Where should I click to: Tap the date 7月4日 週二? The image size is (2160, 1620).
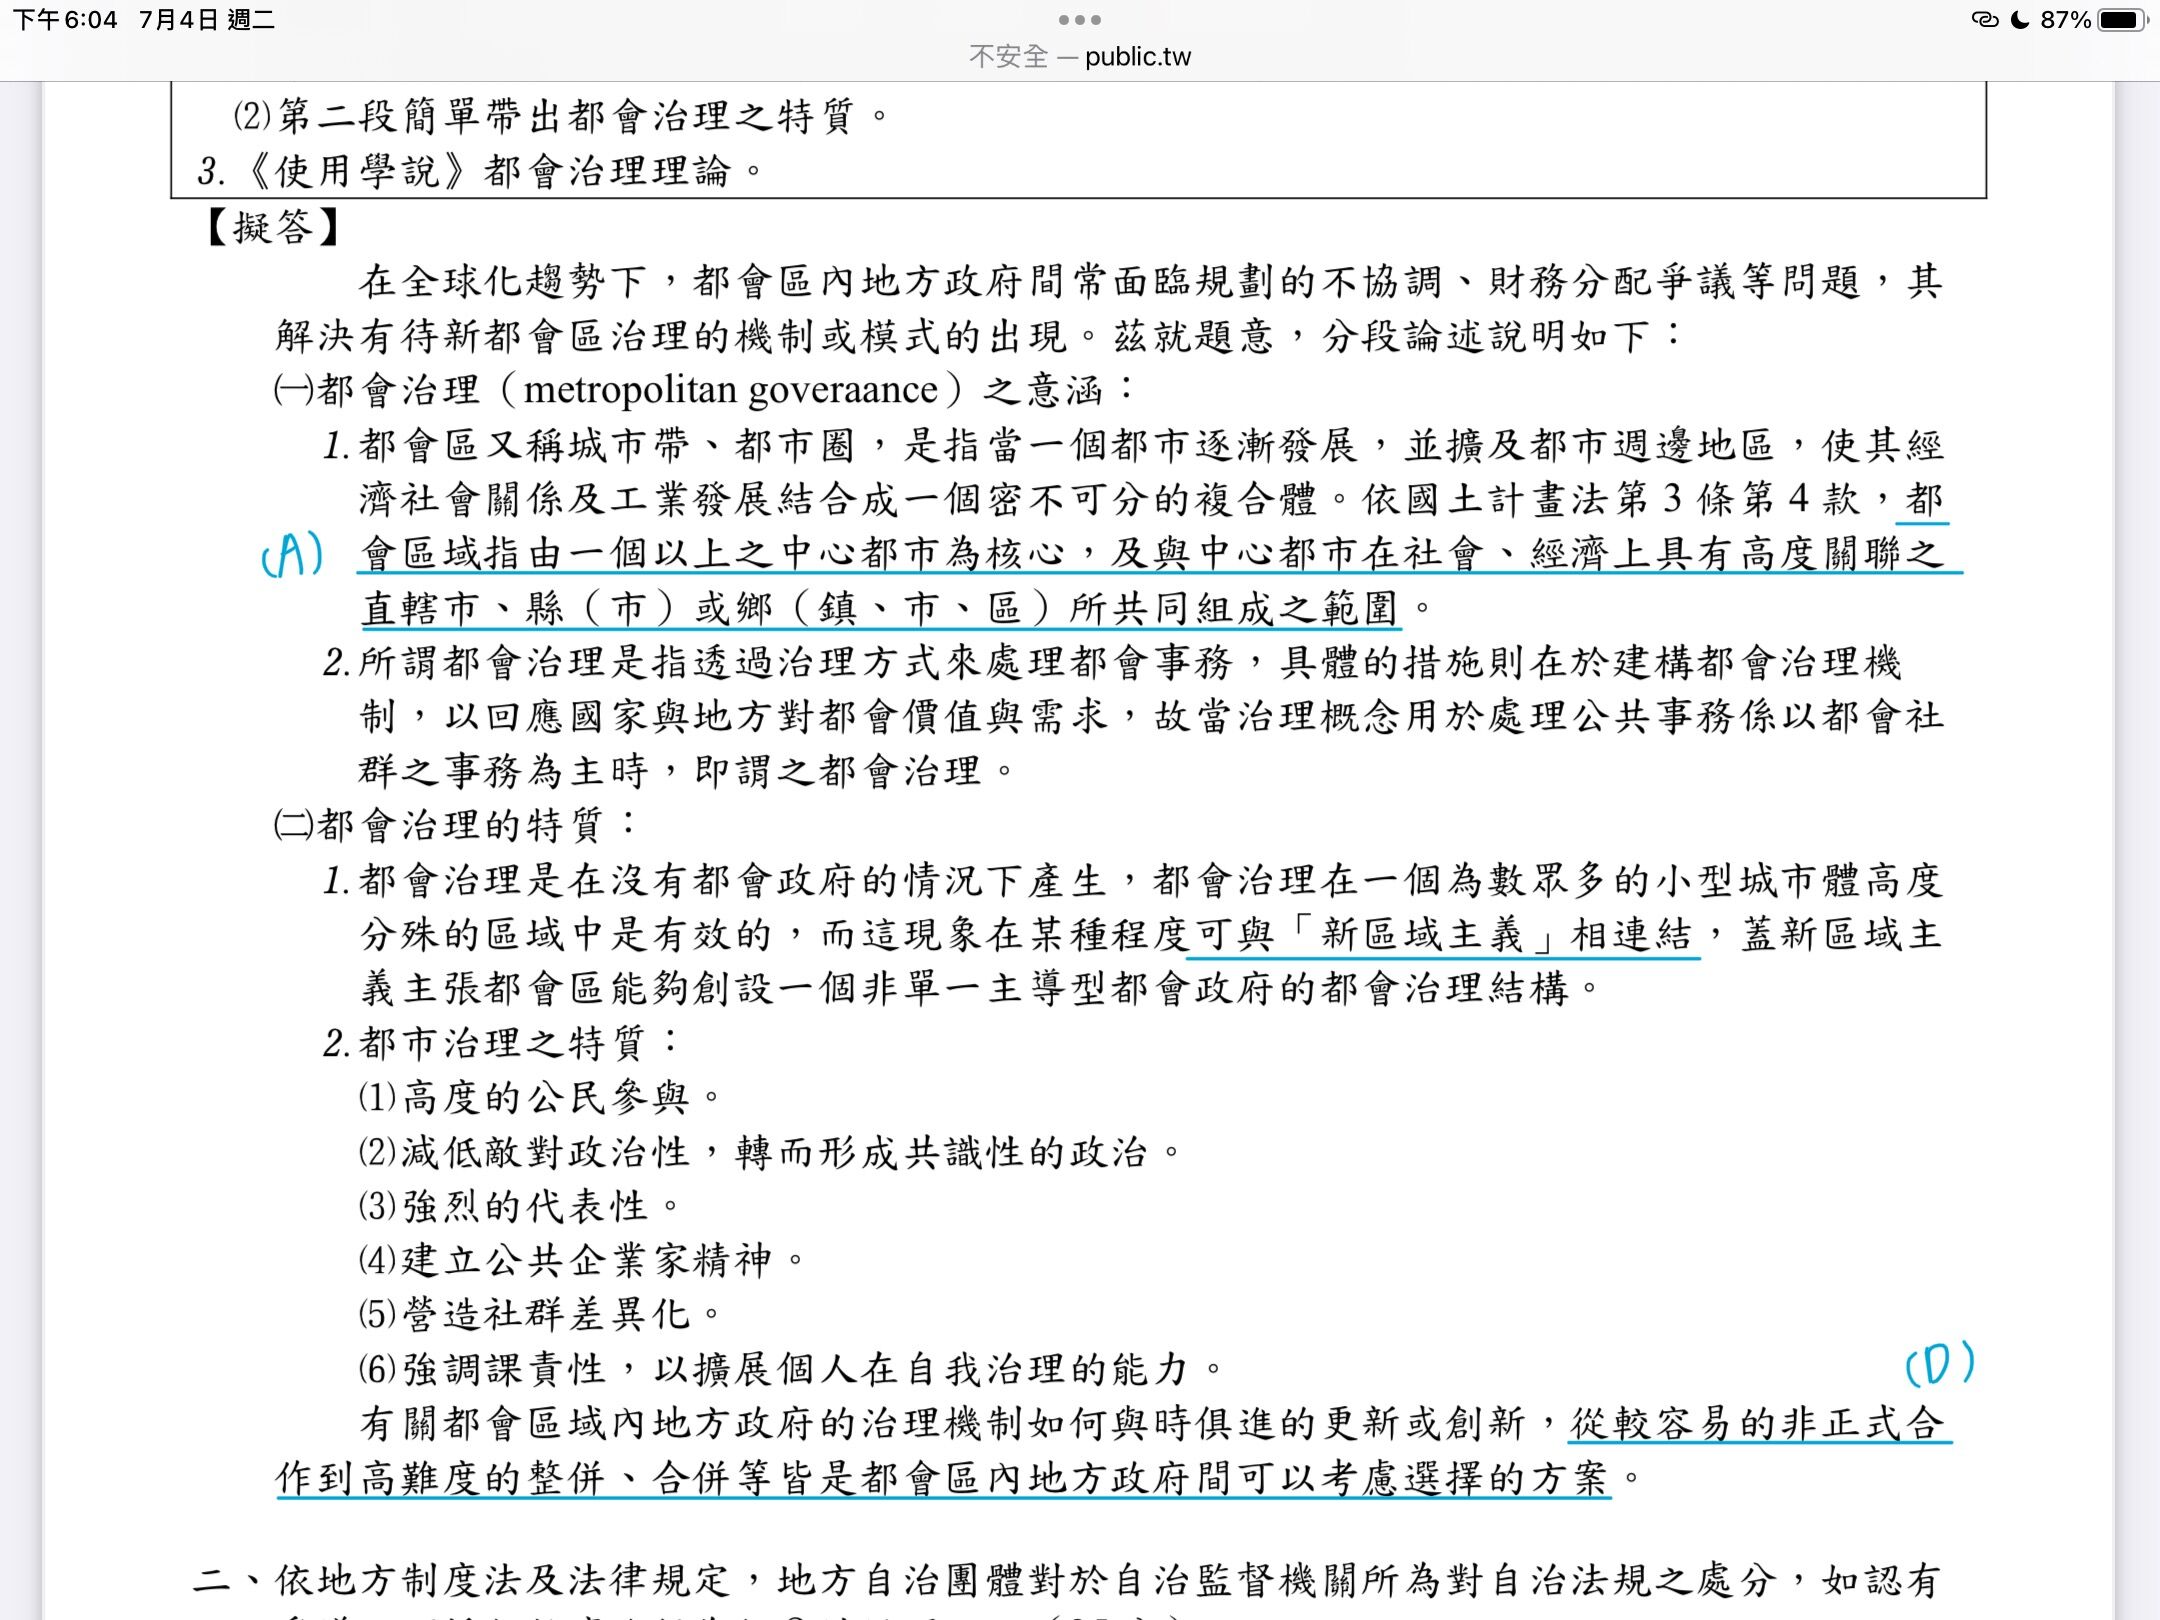pyautogui.click(x=207, y=19)
